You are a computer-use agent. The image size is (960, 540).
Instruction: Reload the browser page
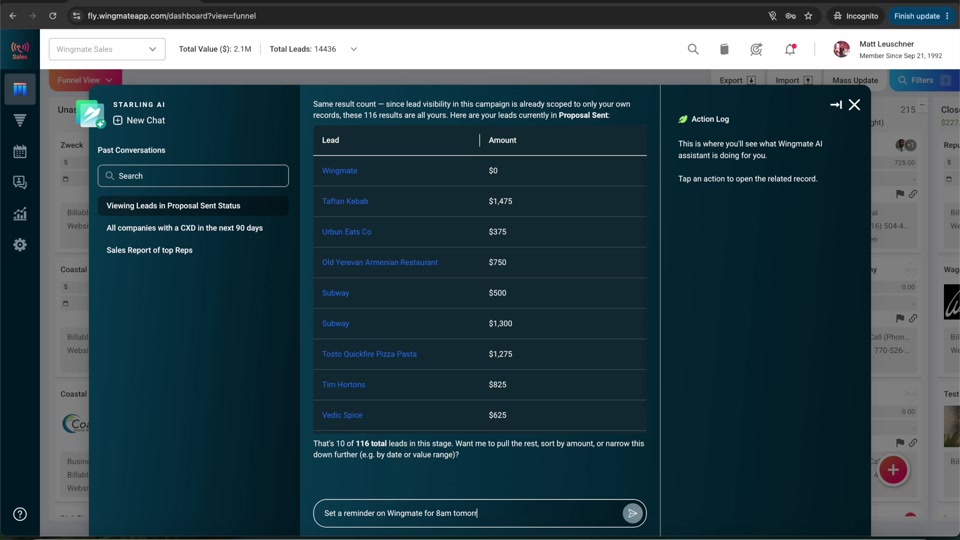pyautogui.click(x=53, y=16)
